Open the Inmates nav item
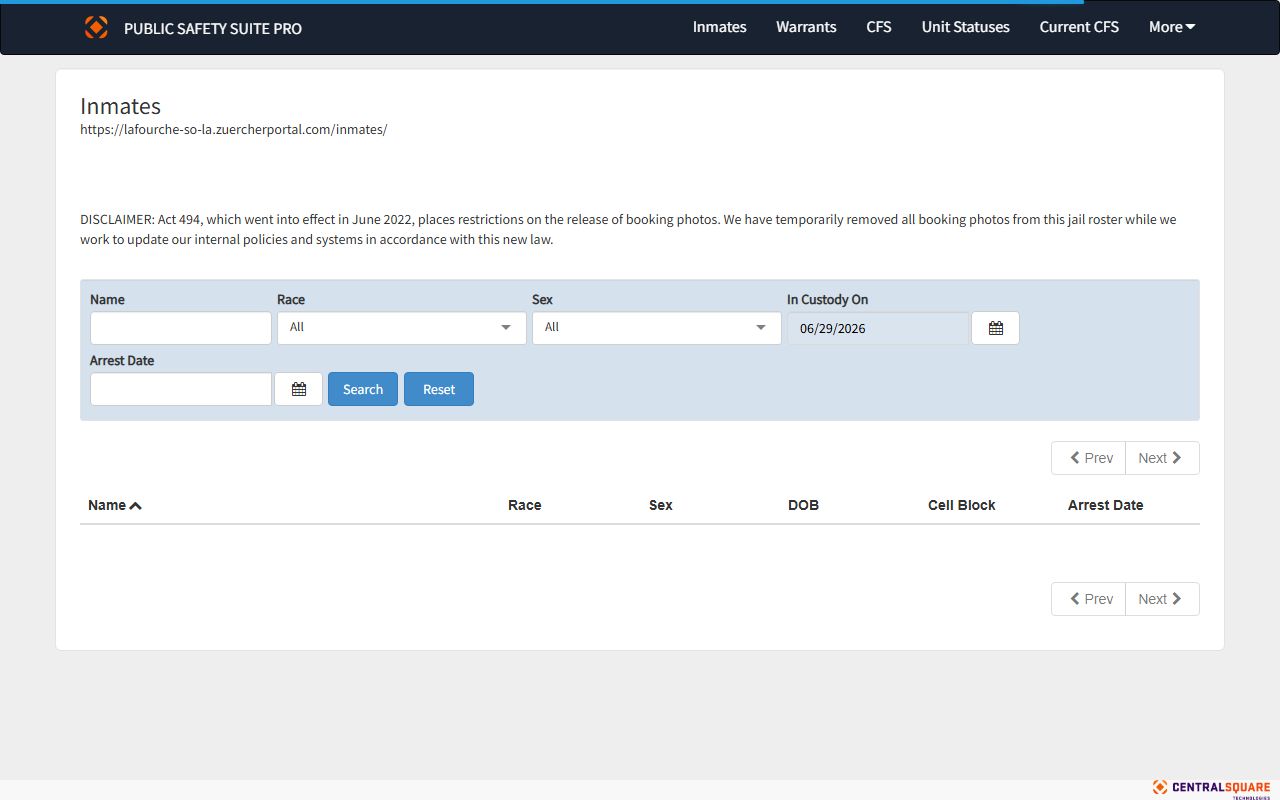The width and height of the screenshot is (1280, 800). click(x=720, y=27)
